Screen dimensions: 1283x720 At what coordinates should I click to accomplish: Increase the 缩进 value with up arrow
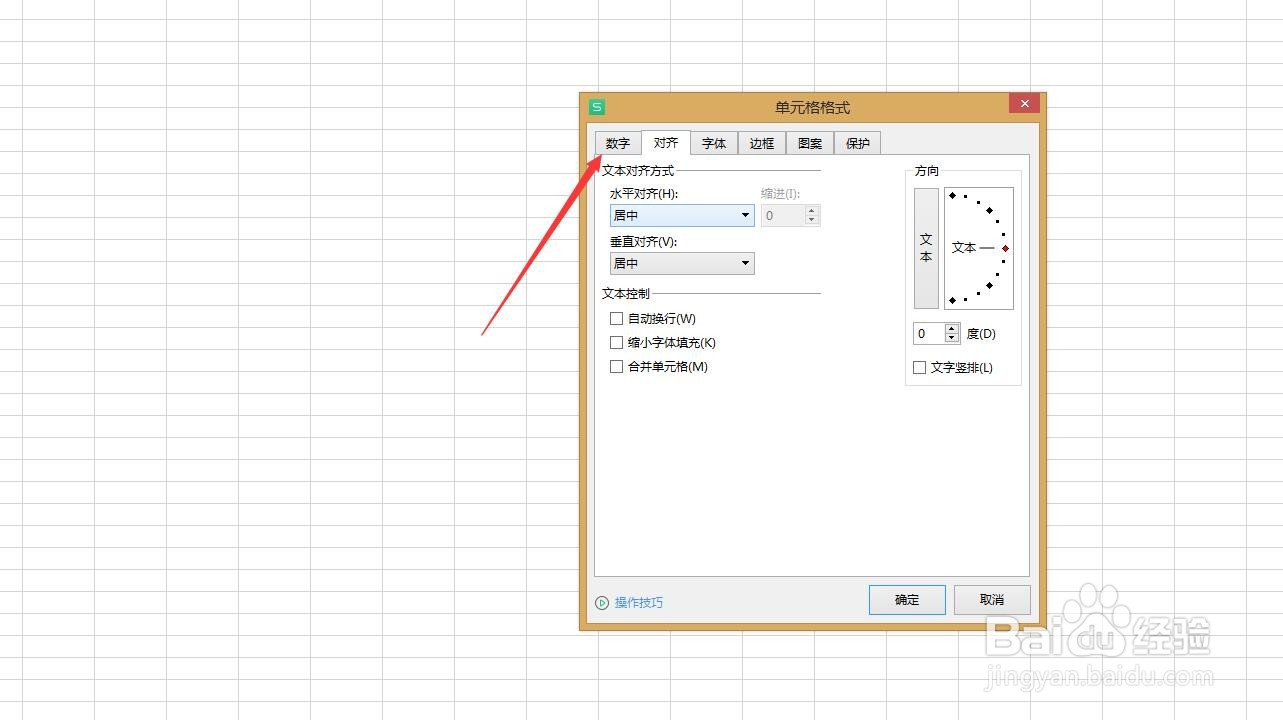coord(812,210)
